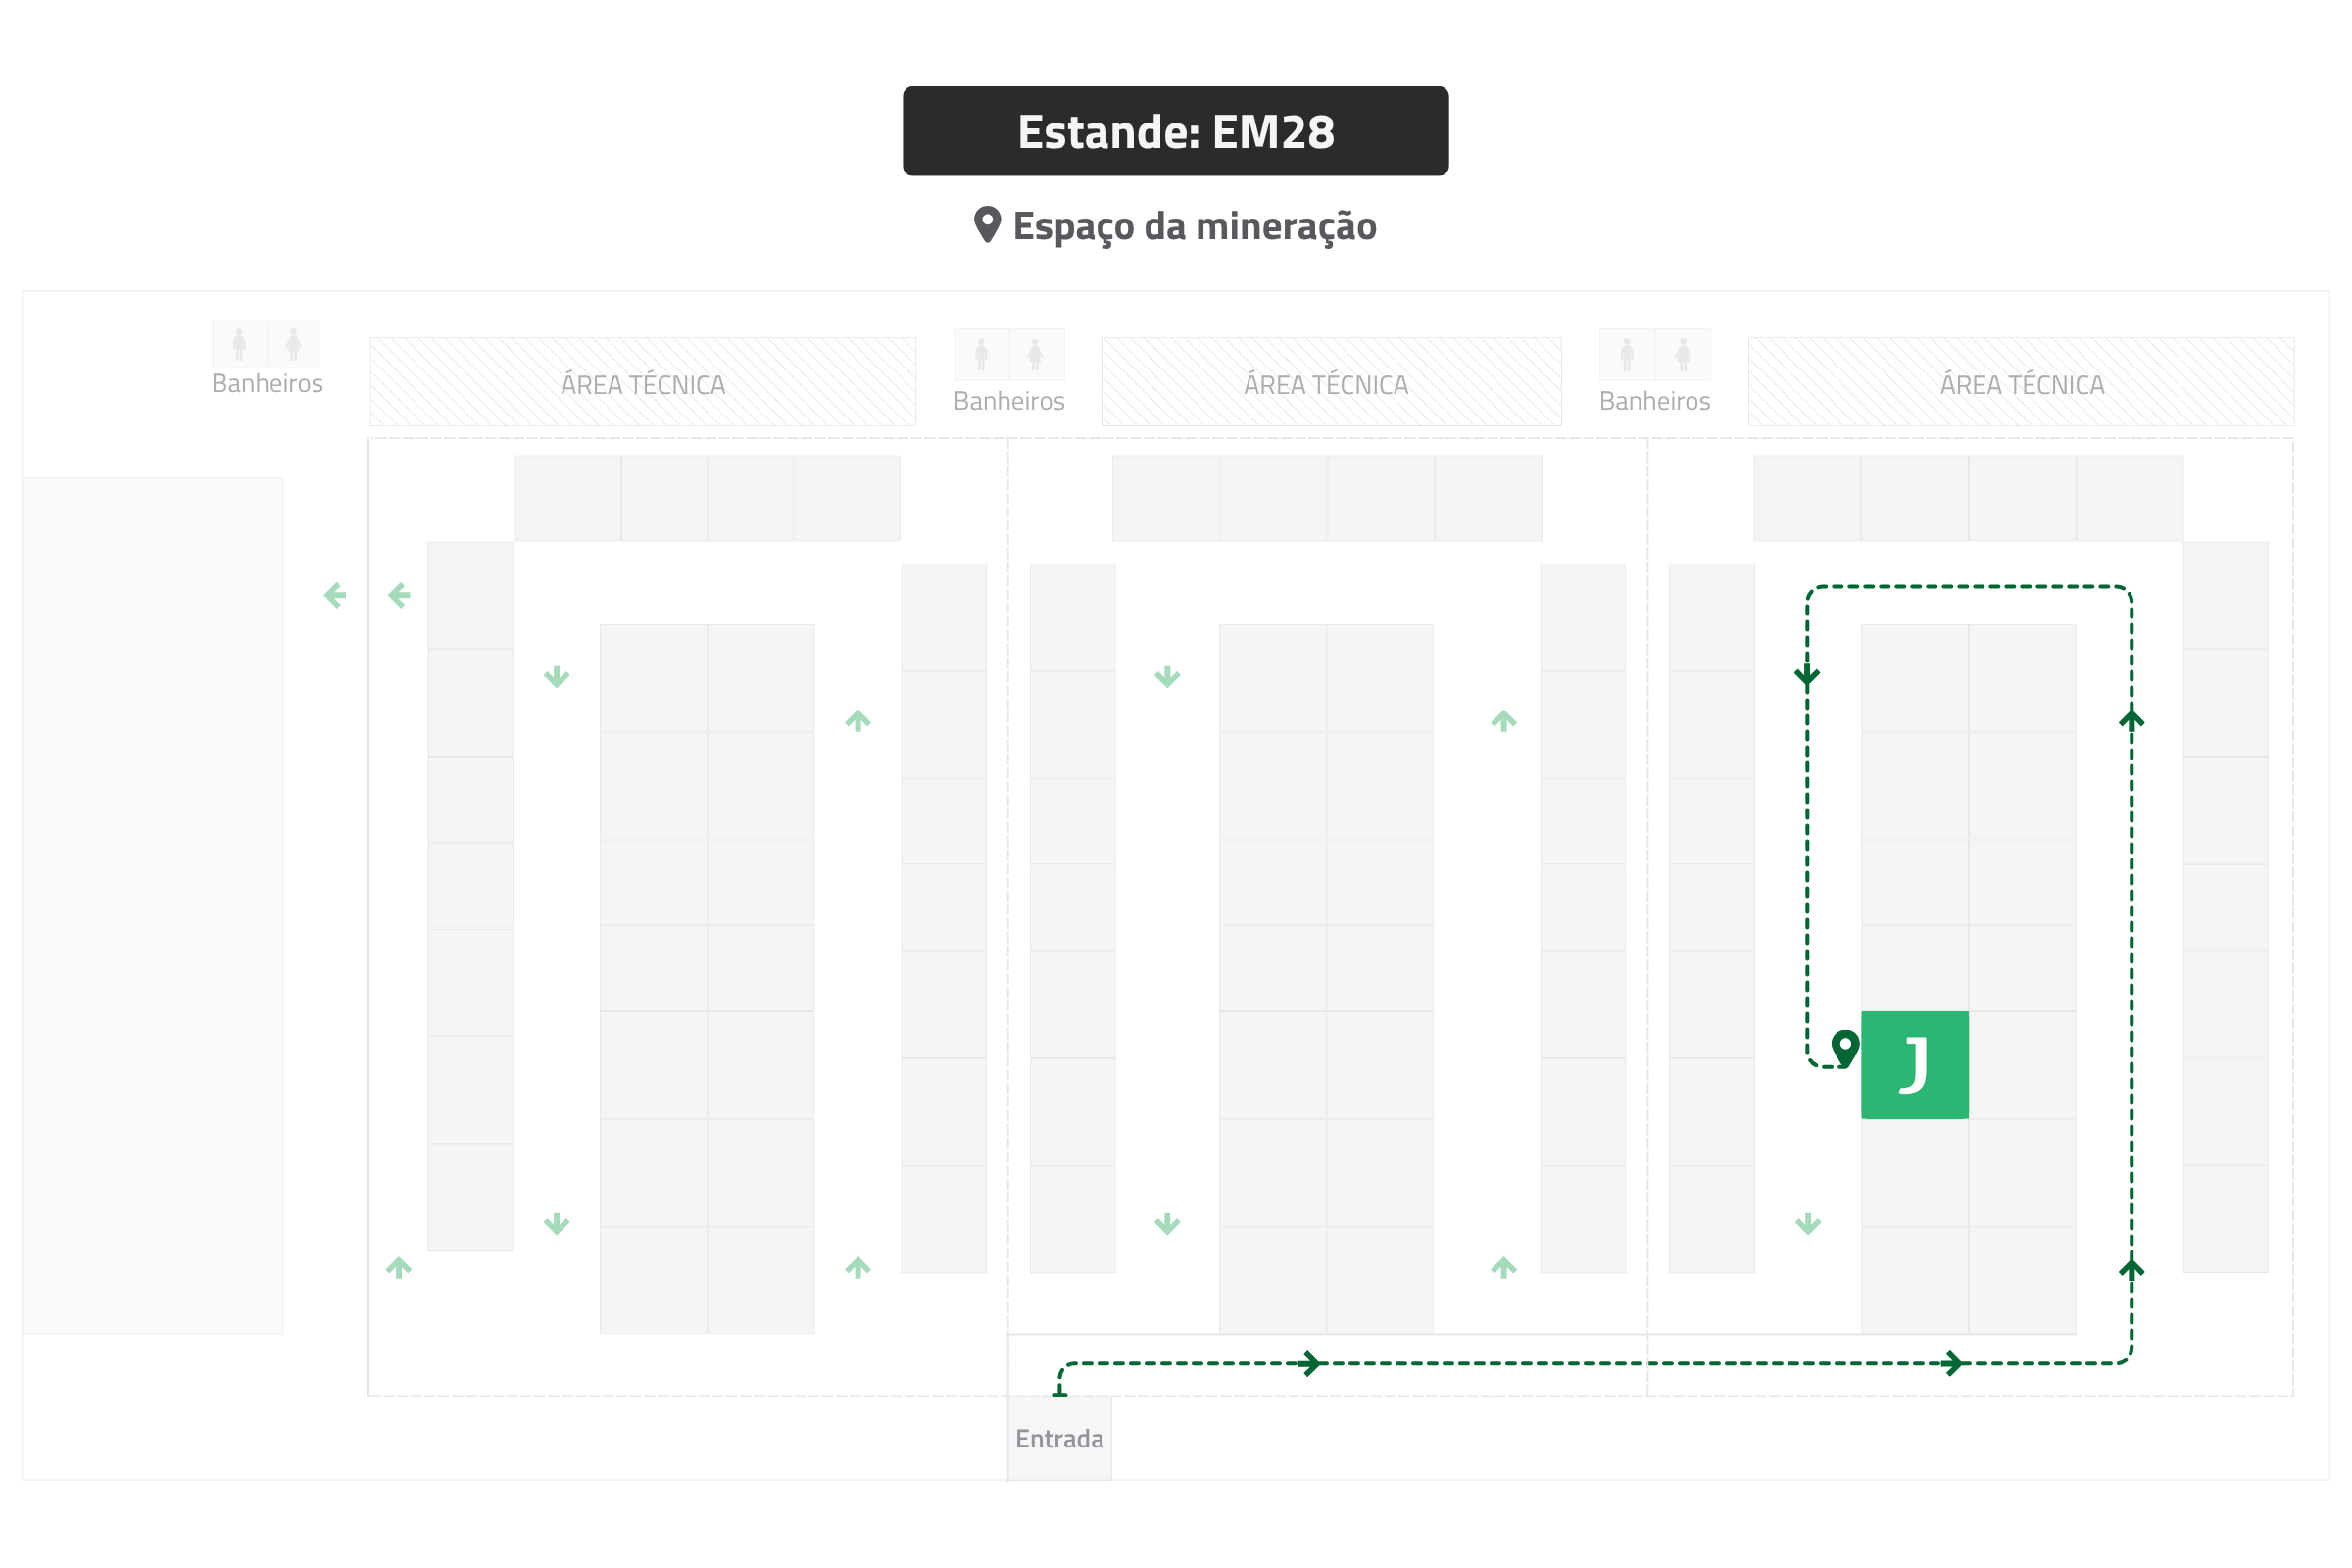Click the Banheiros label at far left

click(x=267, y=384)
